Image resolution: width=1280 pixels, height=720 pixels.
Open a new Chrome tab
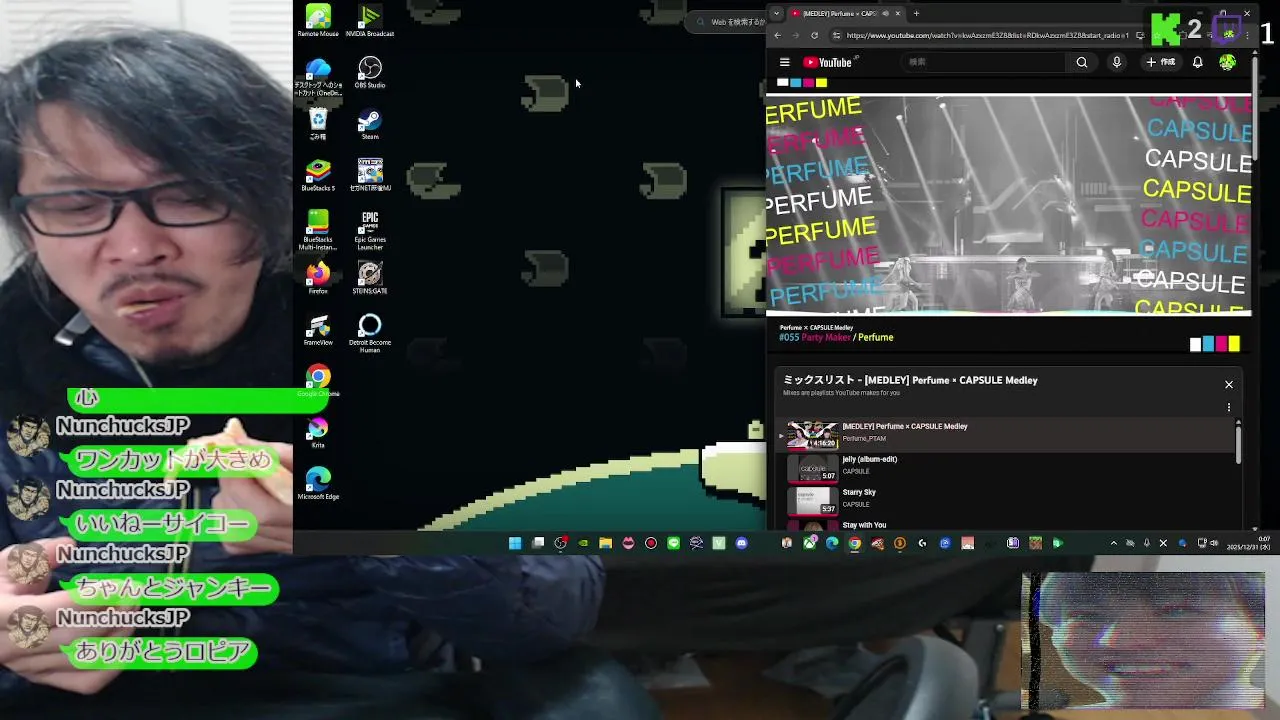point(916,13)
